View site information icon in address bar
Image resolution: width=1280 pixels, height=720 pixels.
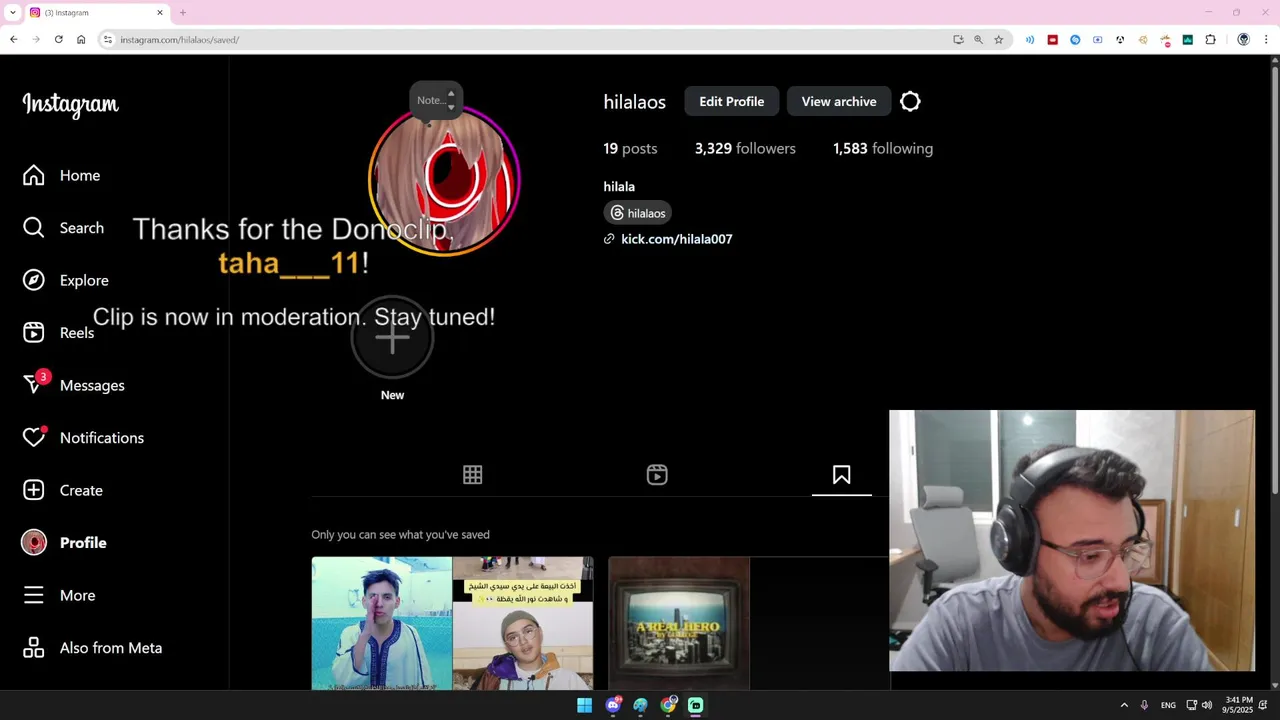108,39
